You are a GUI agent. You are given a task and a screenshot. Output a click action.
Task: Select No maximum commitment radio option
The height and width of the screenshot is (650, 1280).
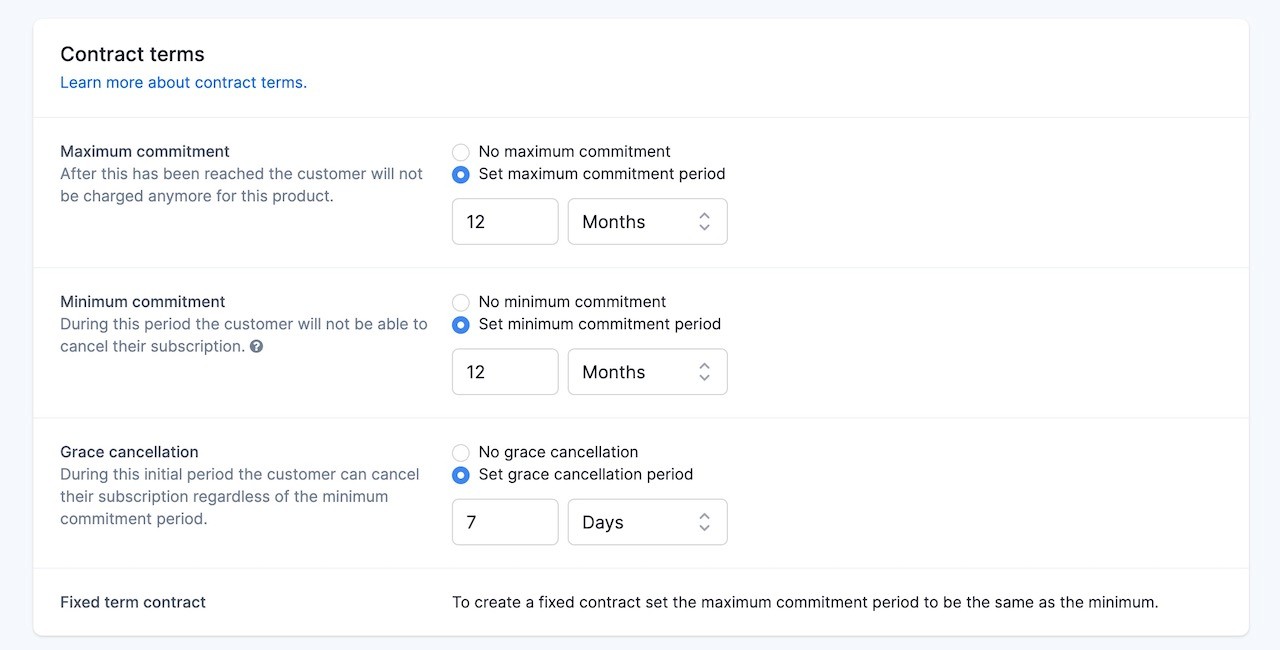coord(461,152)
